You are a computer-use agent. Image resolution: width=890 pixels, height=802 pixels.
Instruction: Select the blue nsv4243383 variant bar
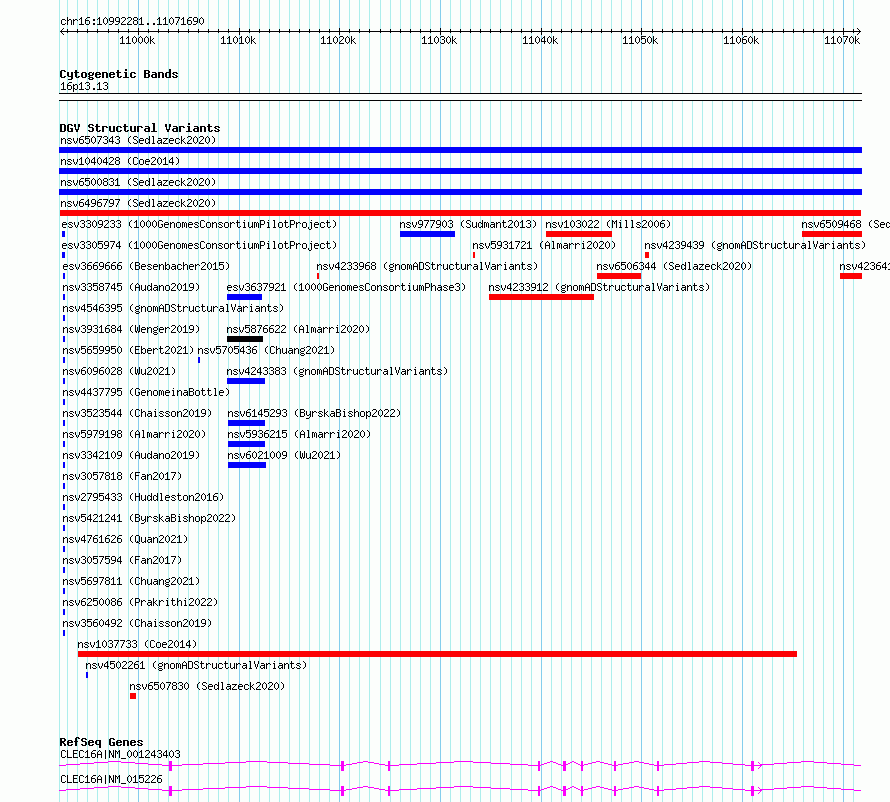click(x=246, y=381)
